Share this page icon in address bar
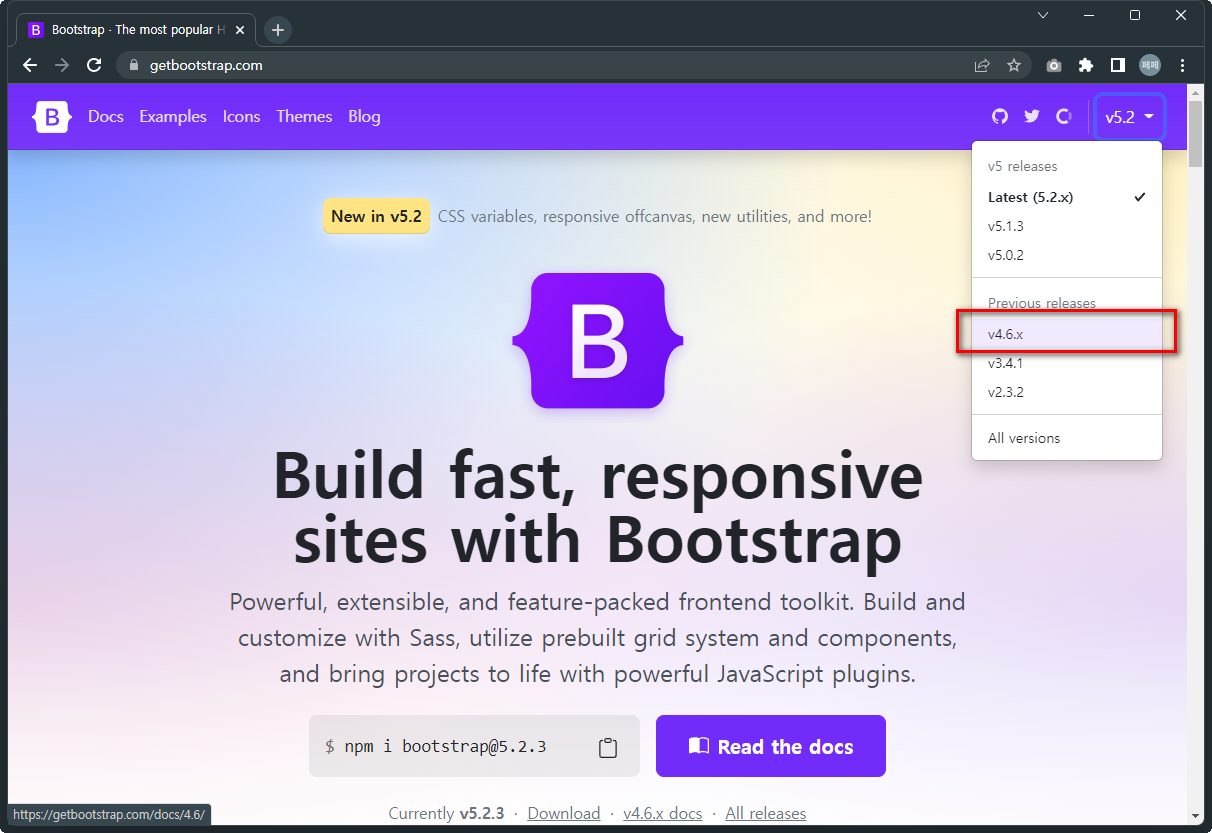Image resolution: width=1212 pixels, height=833 pixels. click(982, 65)
